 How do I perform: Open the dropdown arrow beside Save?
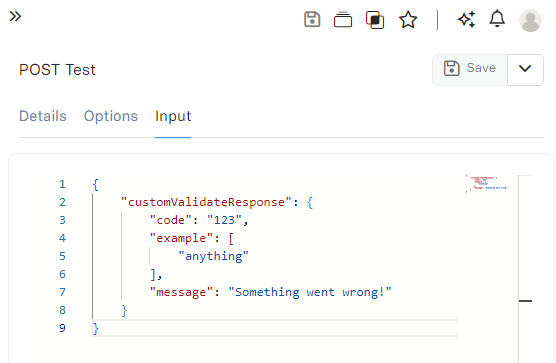(525, 70)
